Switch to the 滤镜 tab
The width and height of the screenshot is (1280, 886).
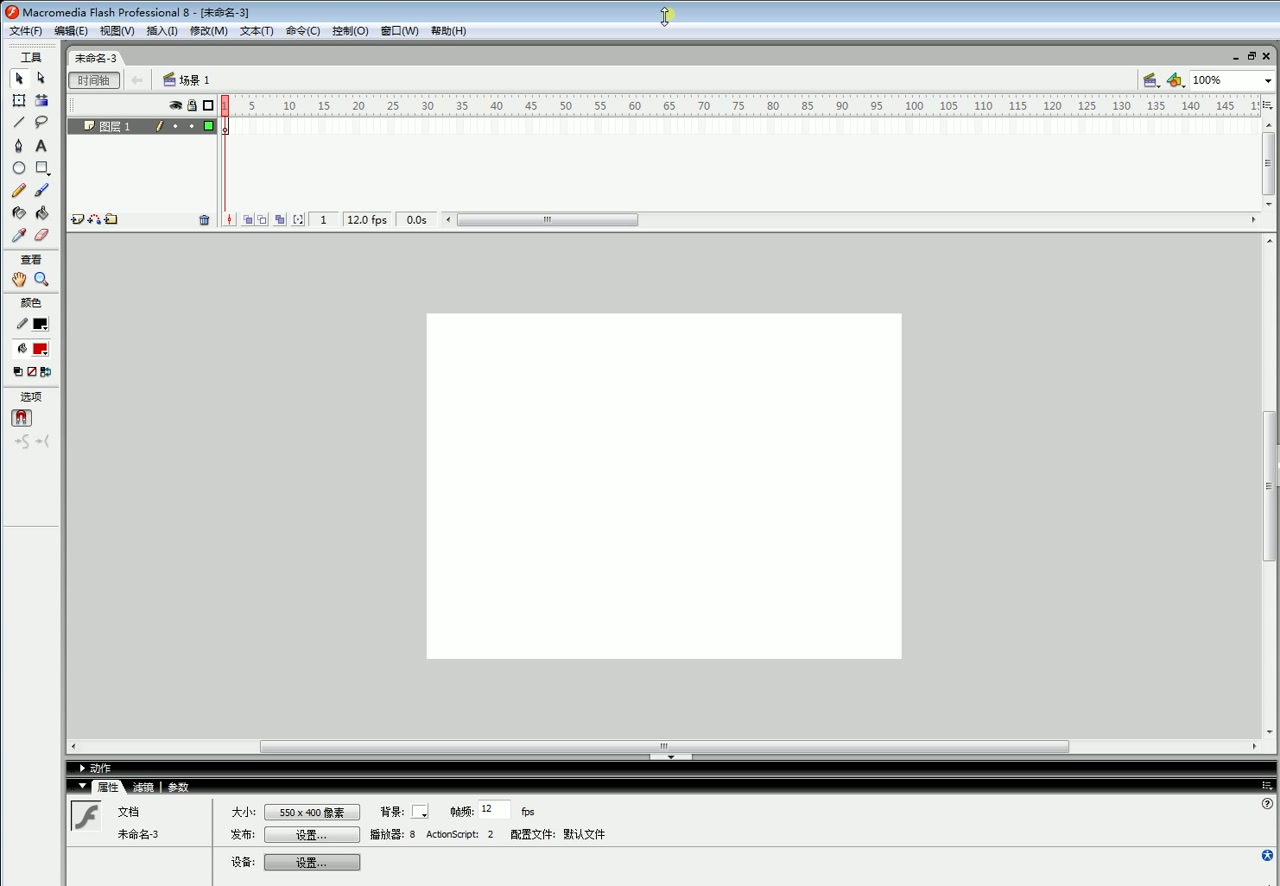click(143, 788)
